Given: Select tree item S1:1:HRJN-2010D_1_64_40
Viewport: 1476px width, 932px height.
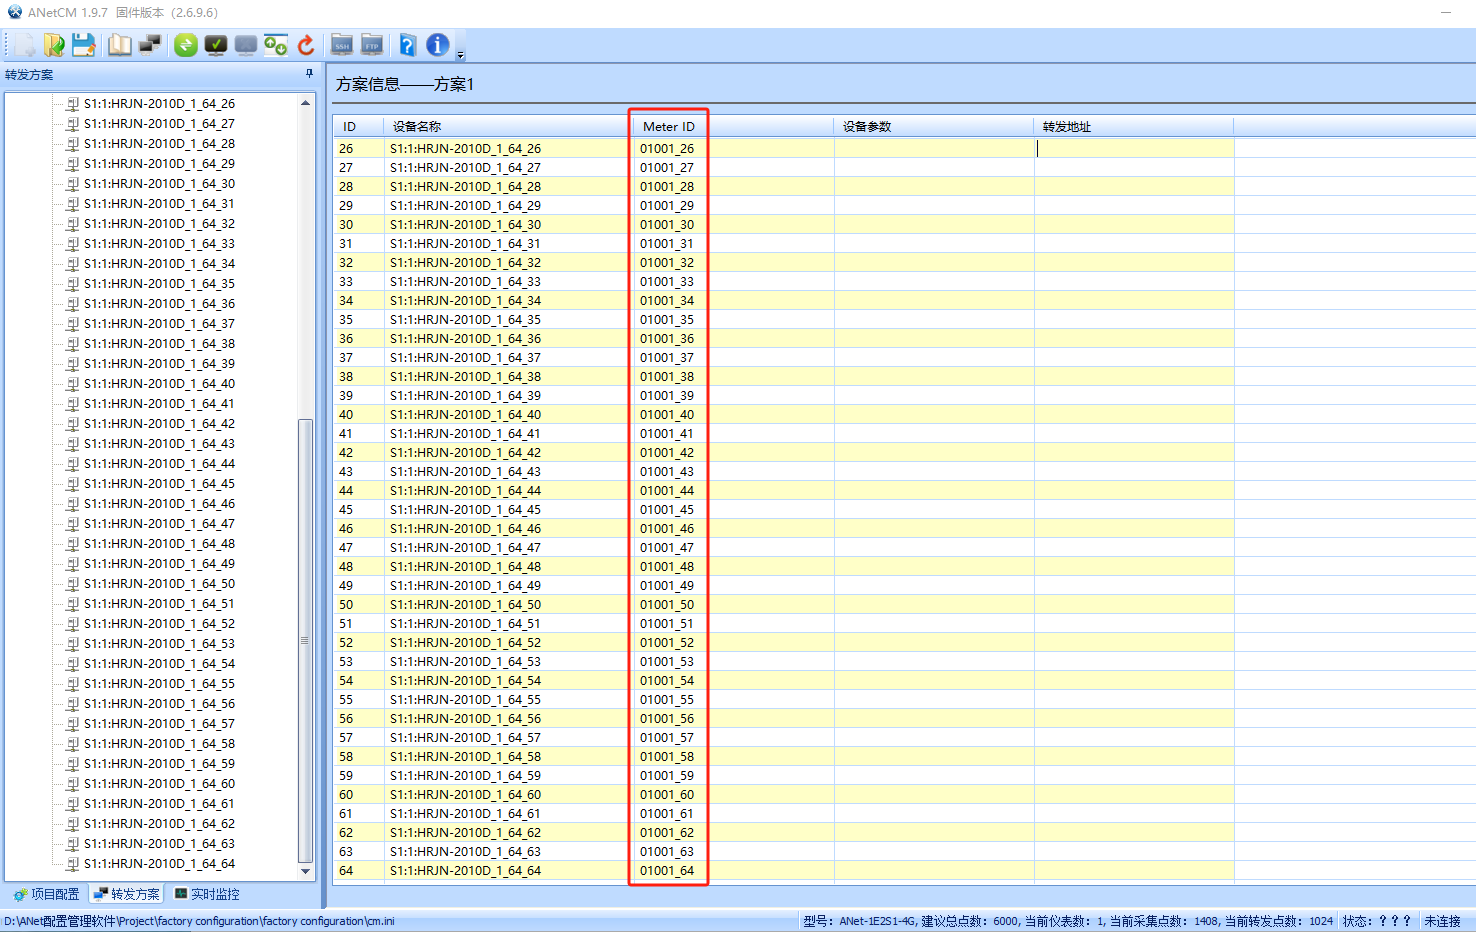Looking at the screenshot, I should [159, 384].
